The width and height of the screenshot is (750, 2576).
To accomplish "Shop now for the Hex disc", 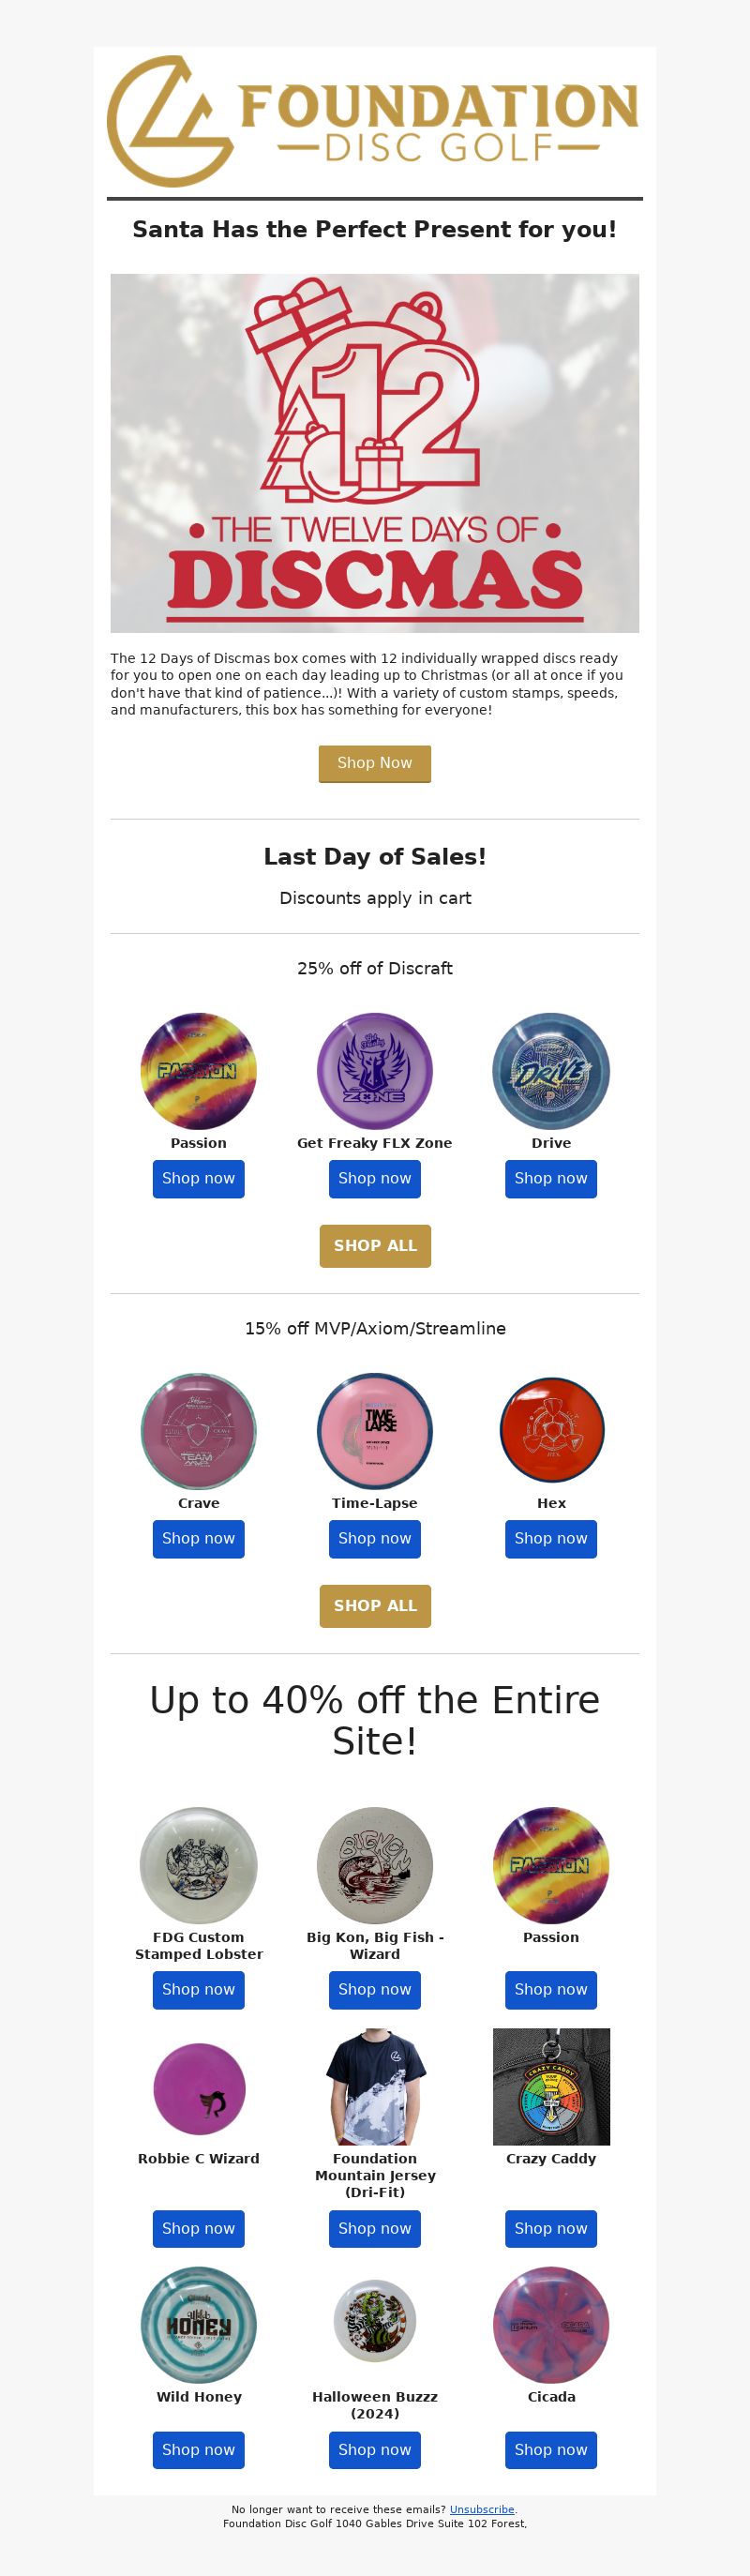I will pyautogui.click(x=551, y=1538).
